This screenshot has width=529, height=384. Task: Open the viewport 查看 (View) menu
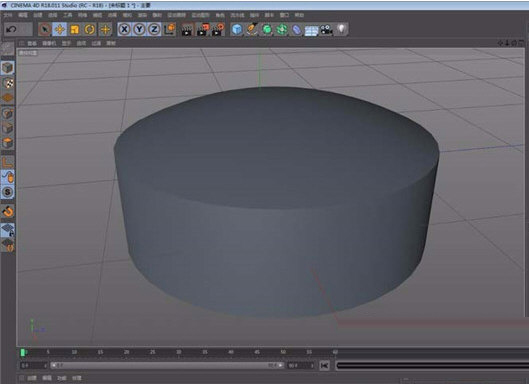pyautogui.click(x=32, y=44)
